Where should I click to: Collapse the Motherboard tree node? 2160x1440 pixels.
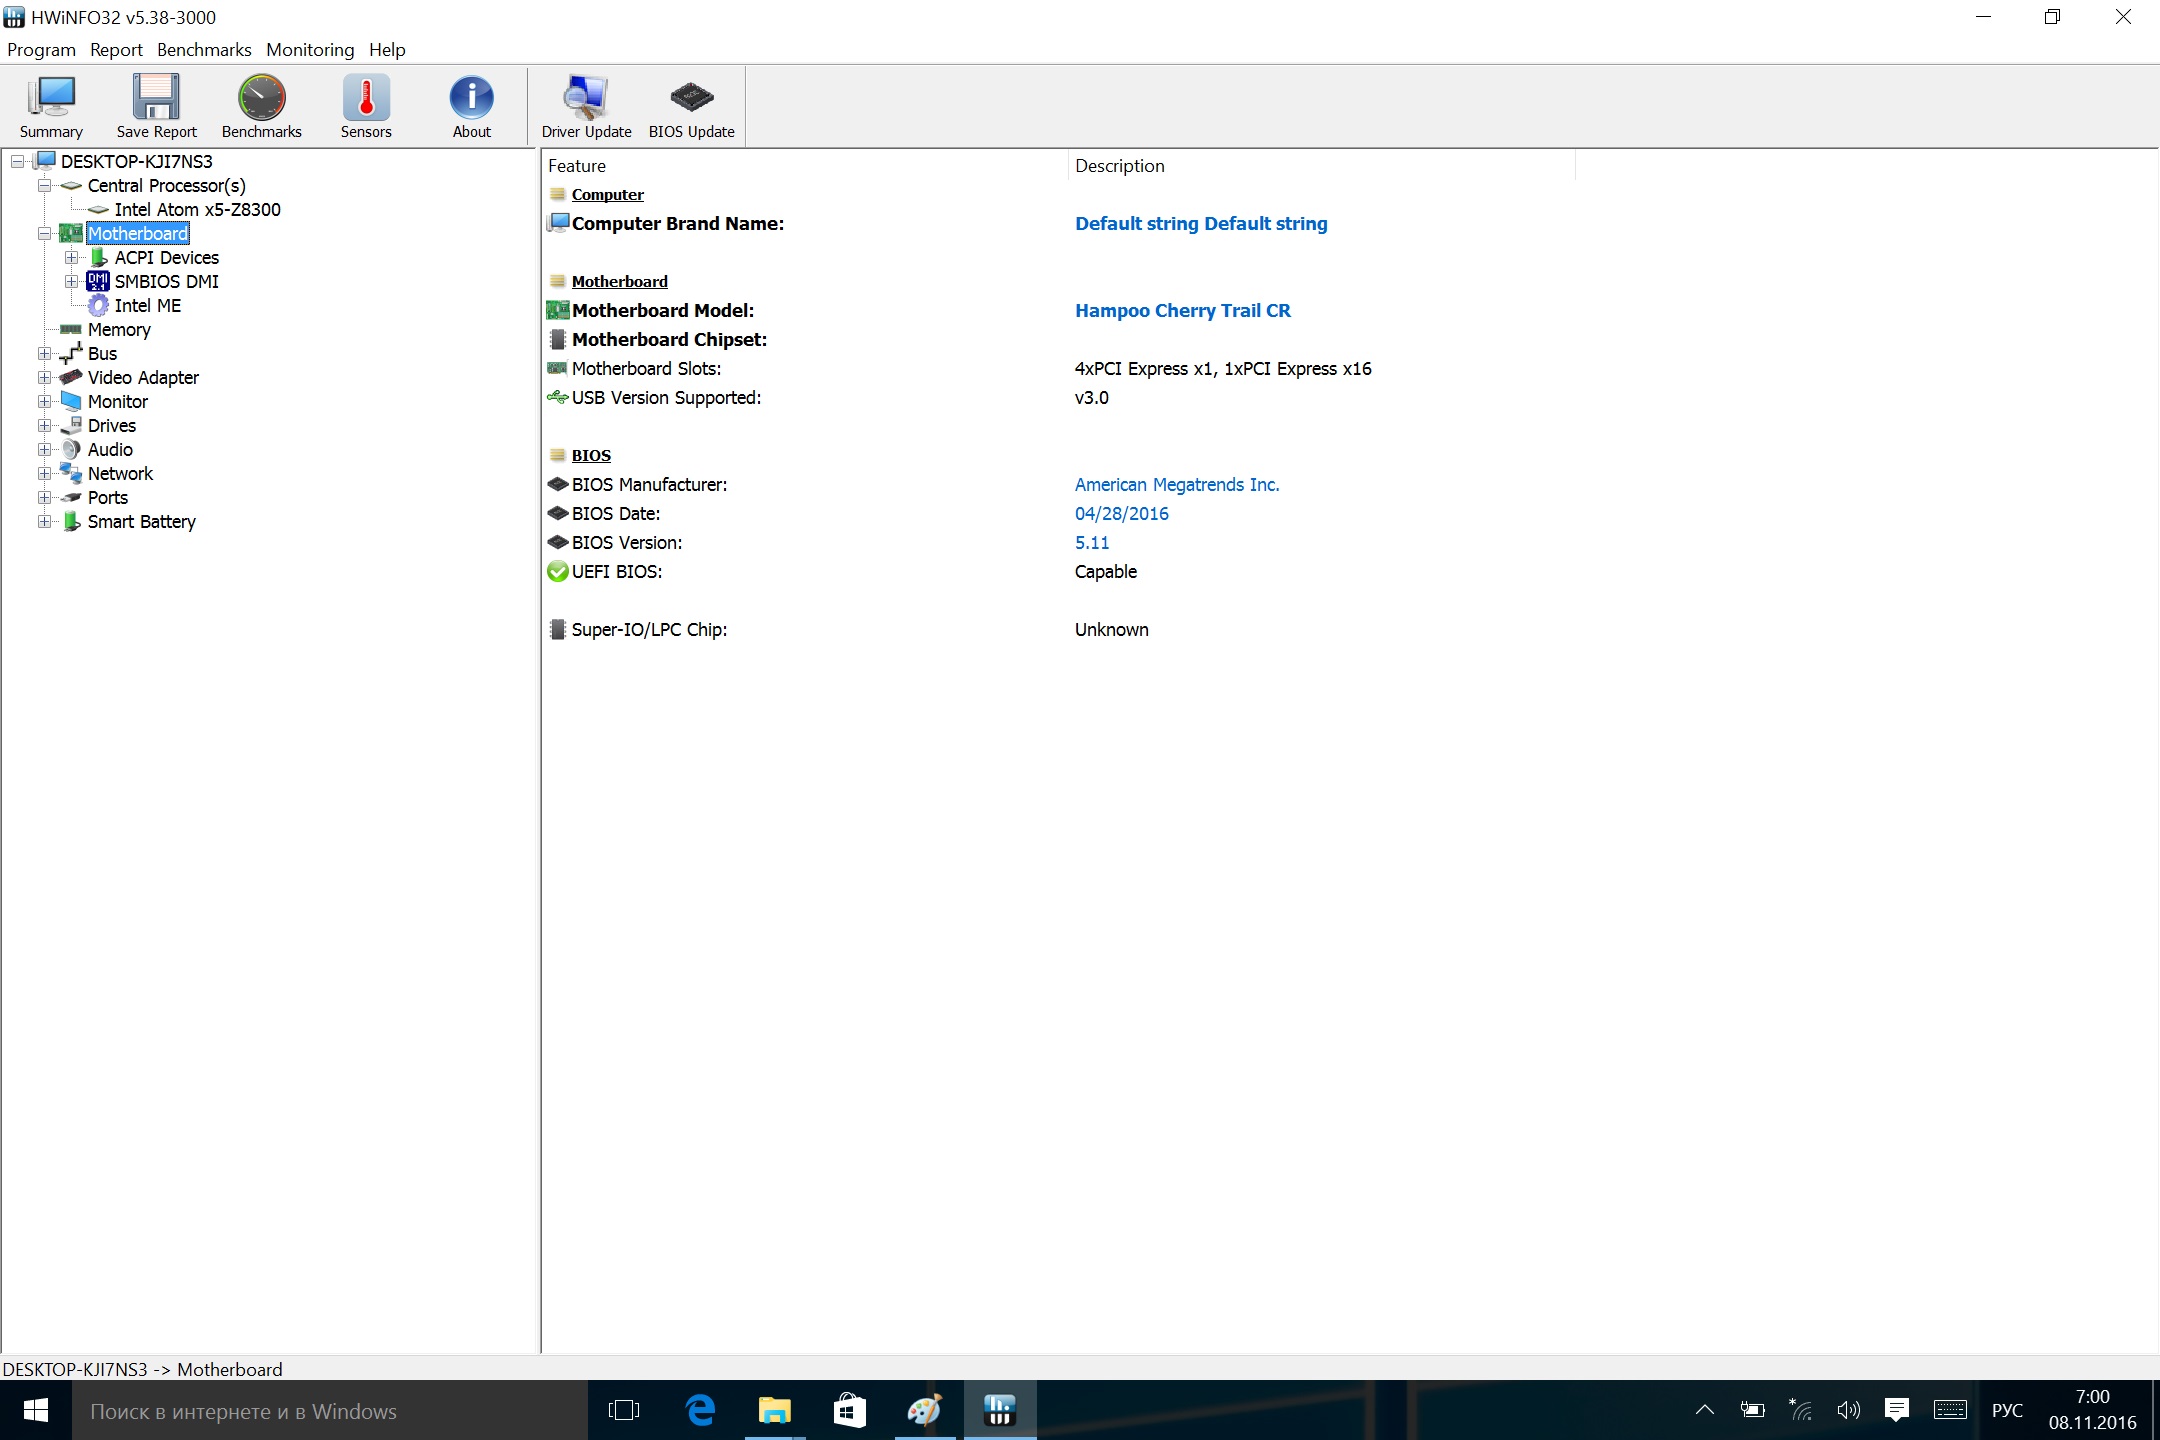tap(44, 233)
